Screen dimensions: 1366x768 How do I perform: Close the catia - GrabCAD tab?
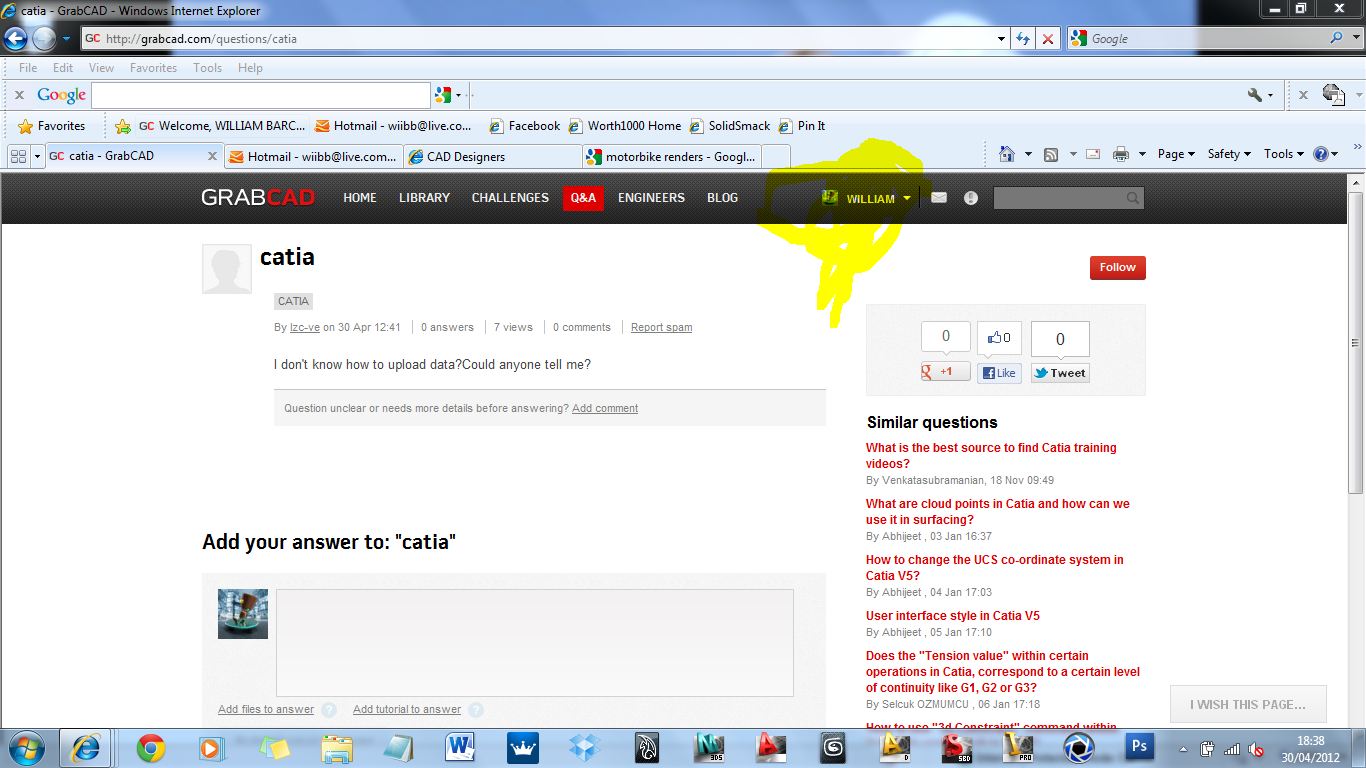[x=212, y=156]
